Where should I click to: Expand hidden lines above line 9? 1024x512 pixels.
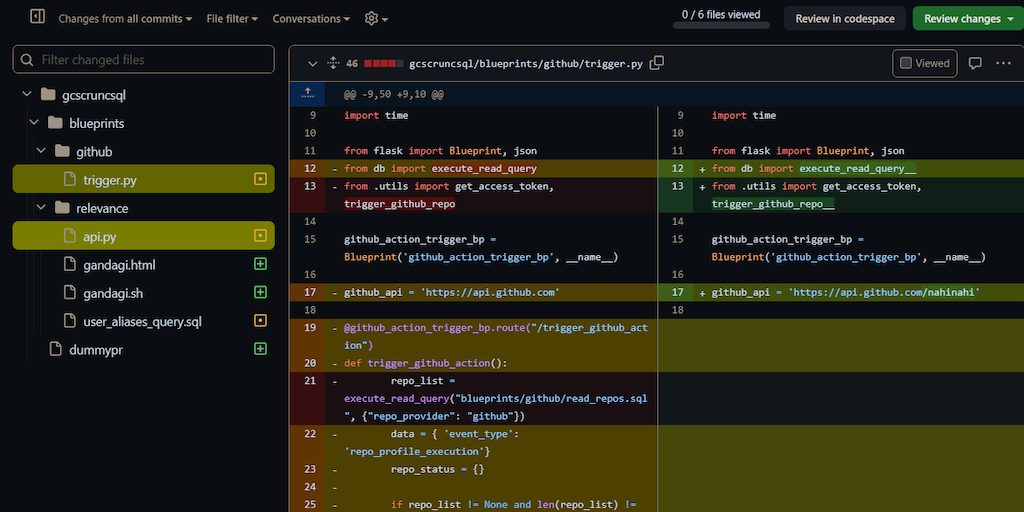[x=307, y=94]
